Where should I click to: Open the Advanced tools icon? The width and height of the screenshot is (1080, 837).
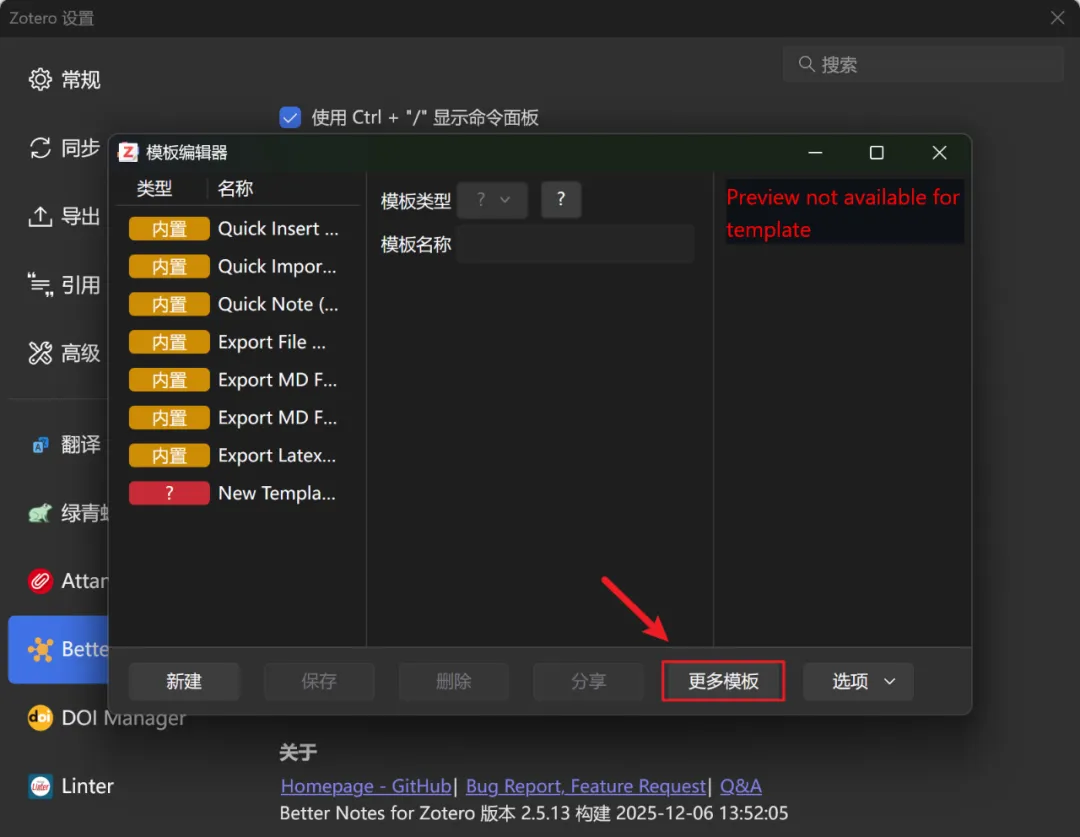point(40,353)
